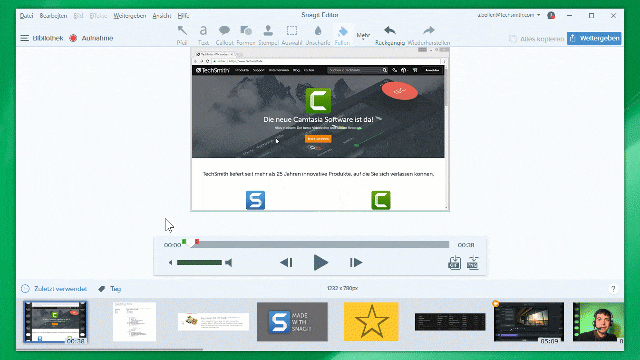This screenshot has height=360, width=640.
Task: Select the Unschärfe blur tool
Action: coord(318,34)
